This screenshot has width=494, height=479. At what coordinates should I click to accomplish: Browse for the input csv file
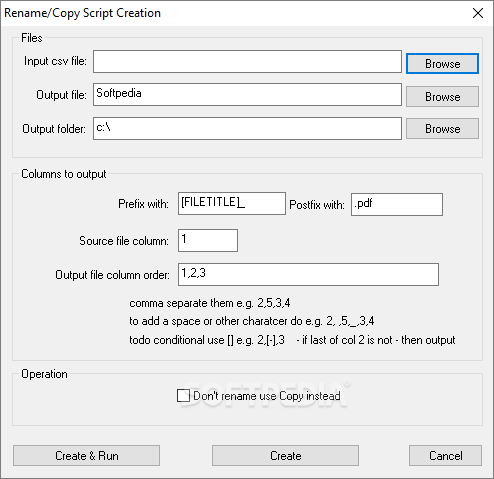pyautogui.click(x=442, y=63)
